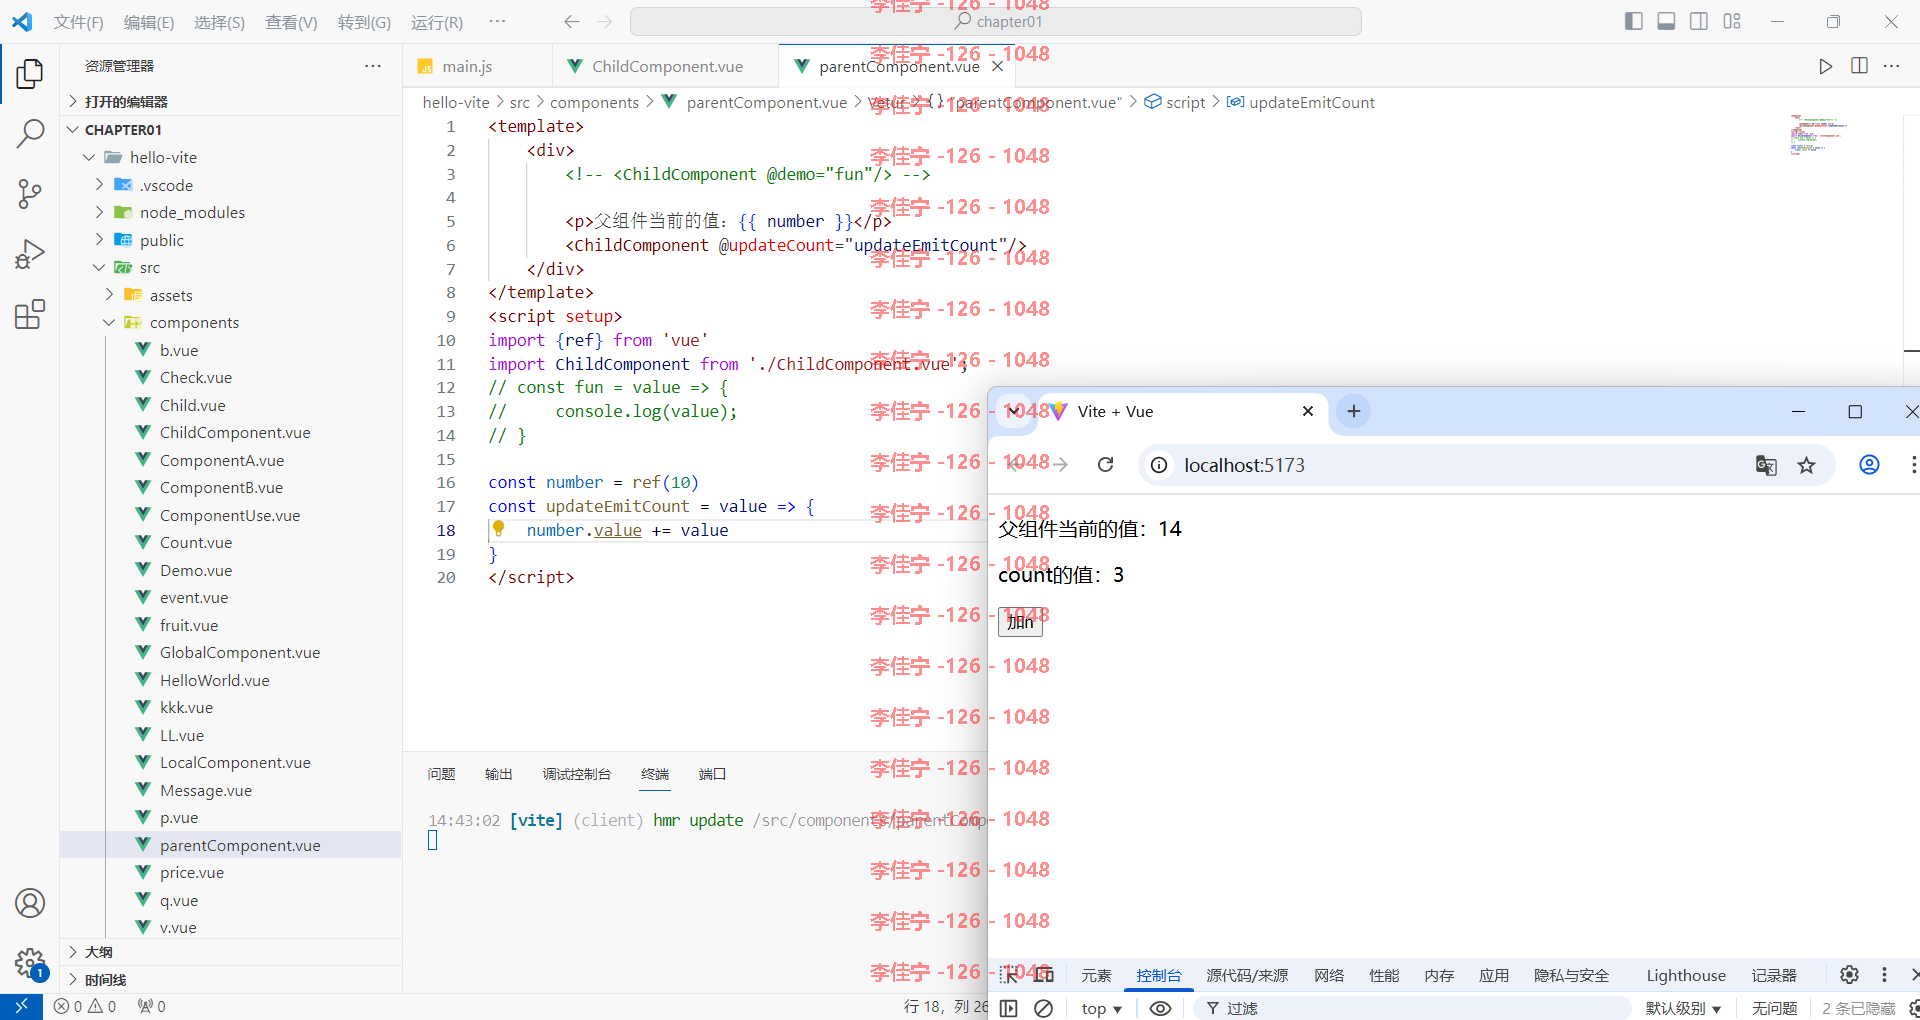The height and width of the screenshot is (1020, 1920).
Task: Open the Run and Debug view
Action: click(x=30, y=254)
